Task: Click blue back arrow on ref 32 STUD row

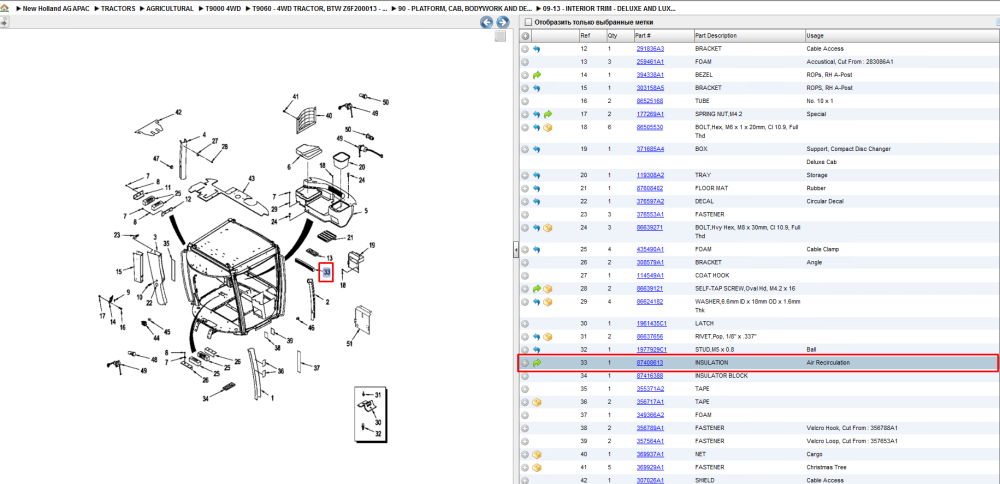Action: pyautogui.click(x=536, y=349)
